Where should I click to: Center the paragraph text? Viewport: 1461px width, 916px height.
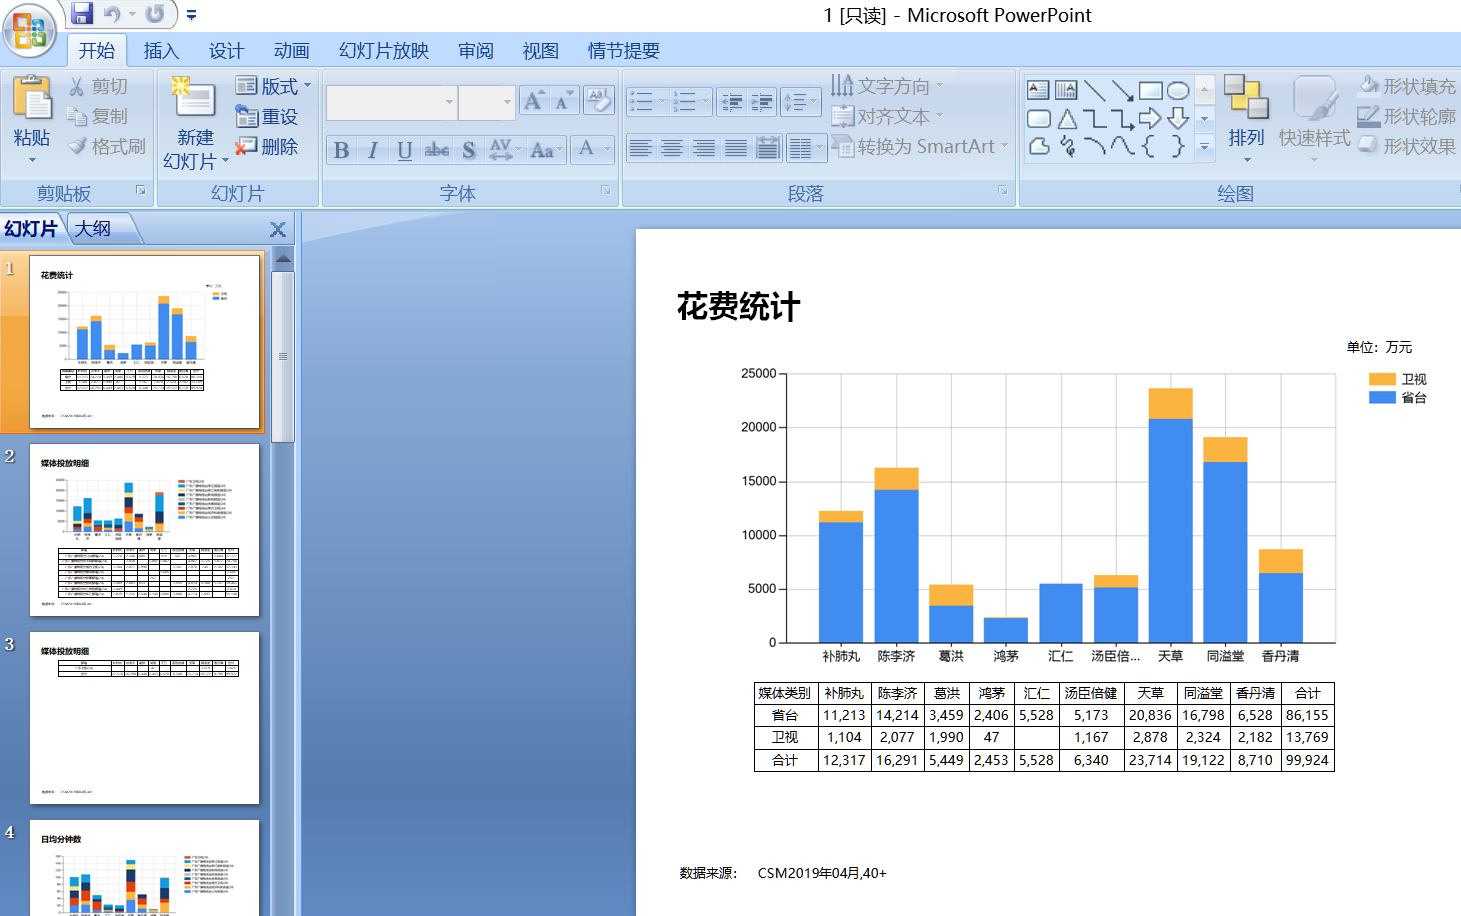(x=673, y=149)
